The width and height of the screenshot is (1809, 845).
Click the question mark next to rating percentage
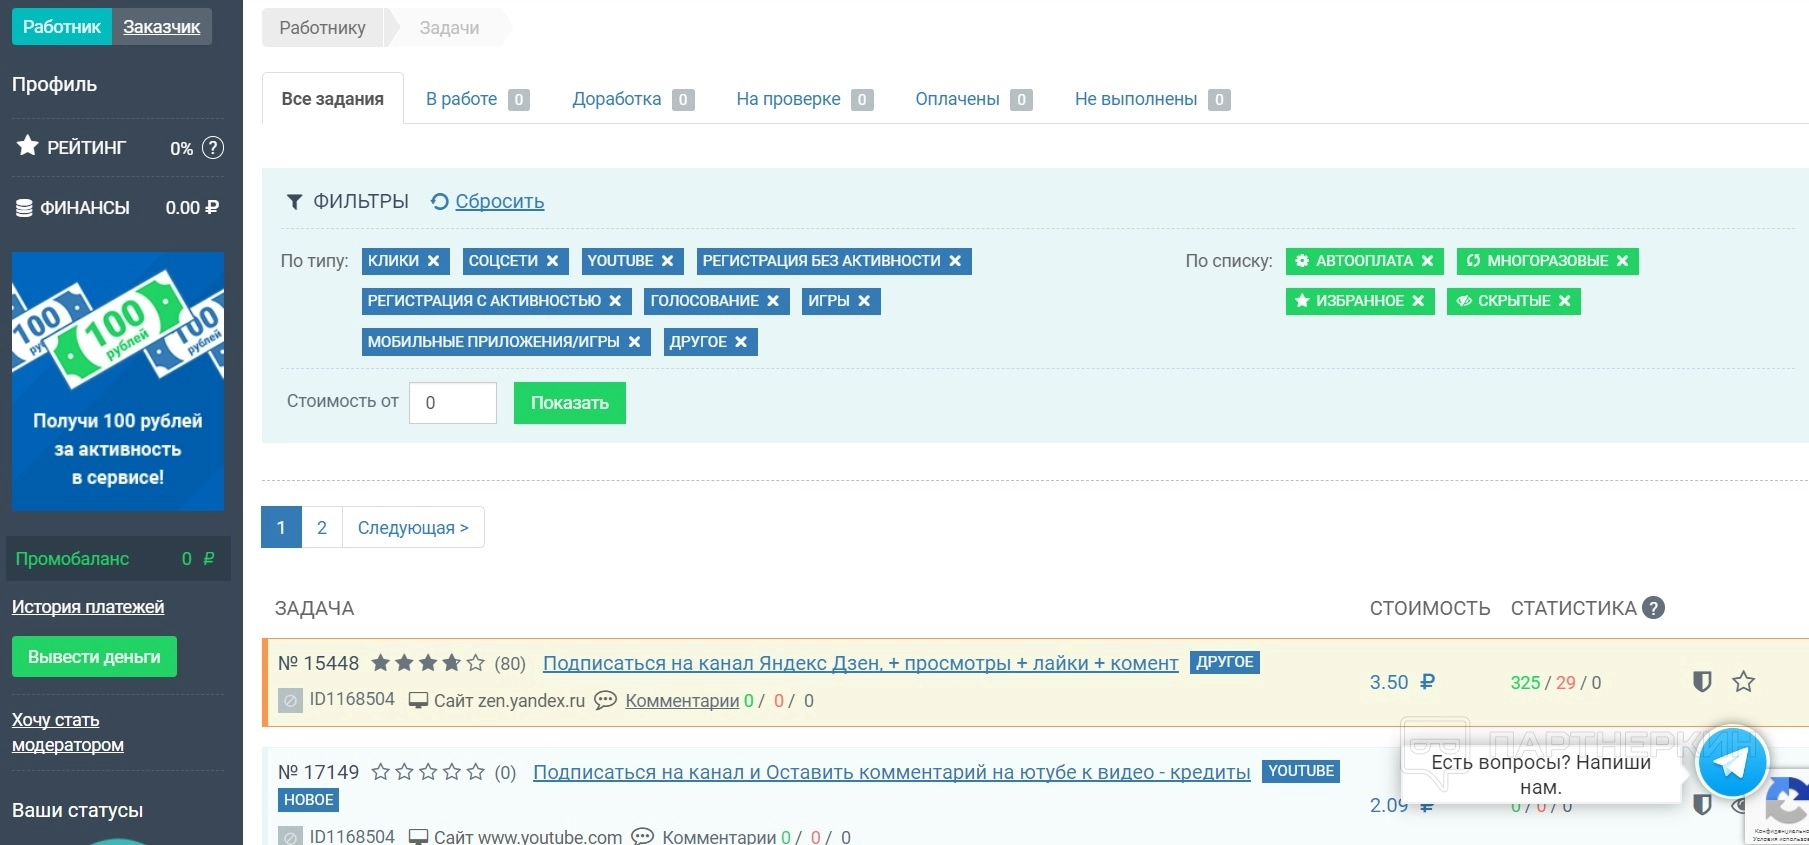(x=213, y=148)
